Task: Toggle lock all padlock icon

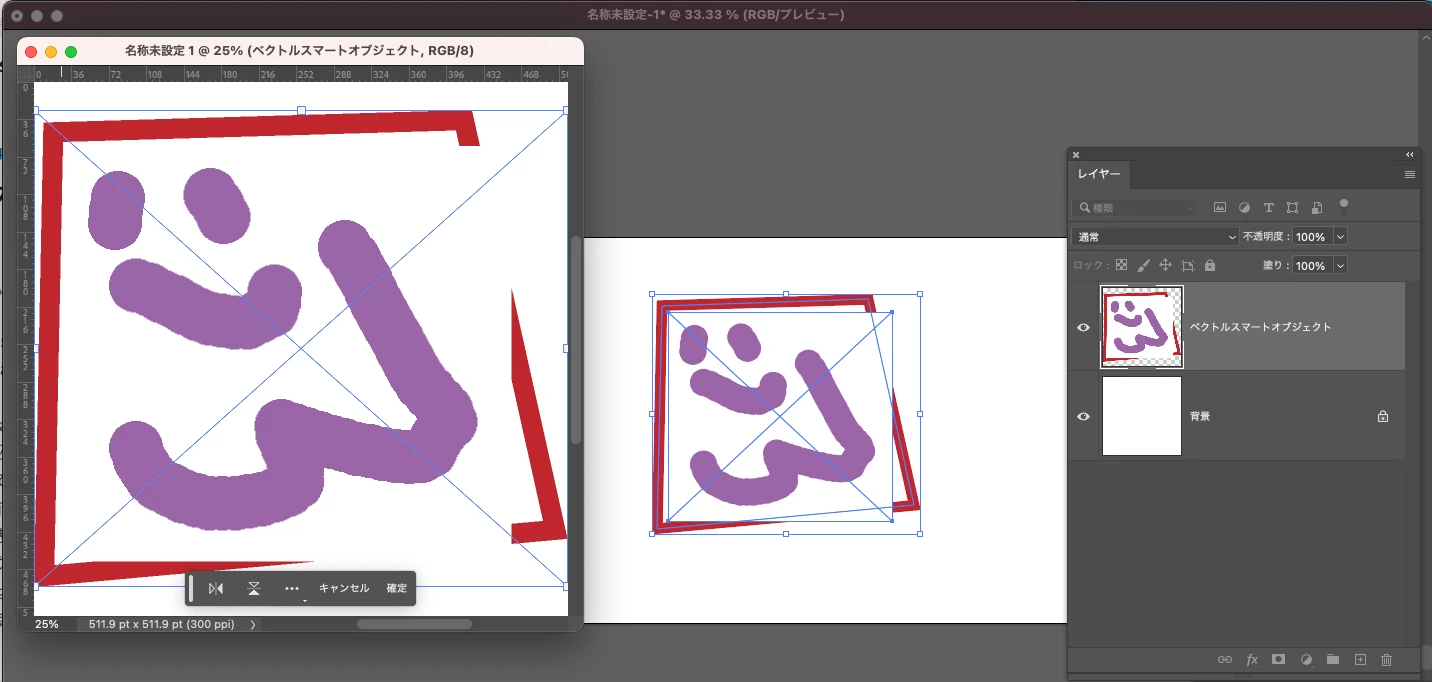Action: (1210, 266)
